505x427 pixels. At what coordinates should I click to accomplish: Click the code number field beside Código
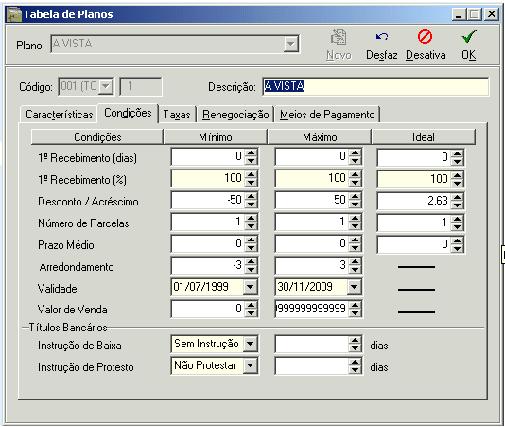click(x=141, y=86)
